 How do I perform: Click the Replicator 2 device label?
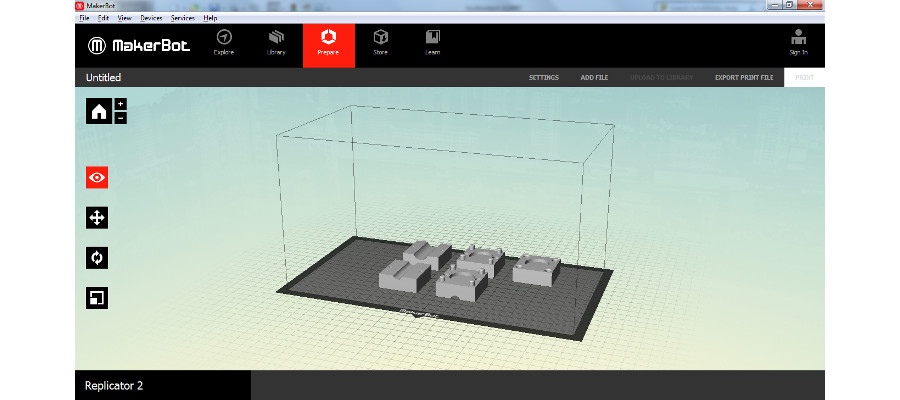[114, 386]
